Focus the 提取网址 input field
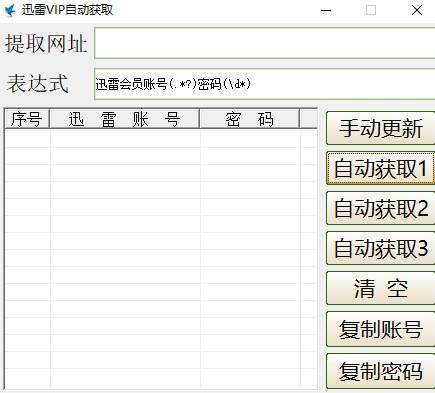This screenshot has width=435, height=393. coord(265,43)
